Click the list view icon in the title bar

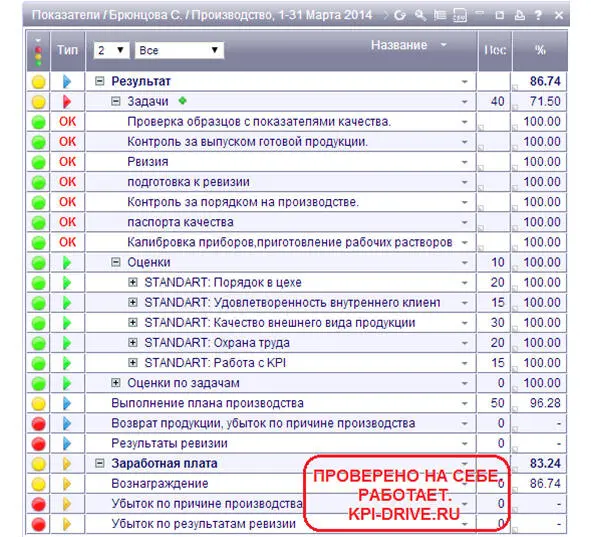[x=439, y=15]
